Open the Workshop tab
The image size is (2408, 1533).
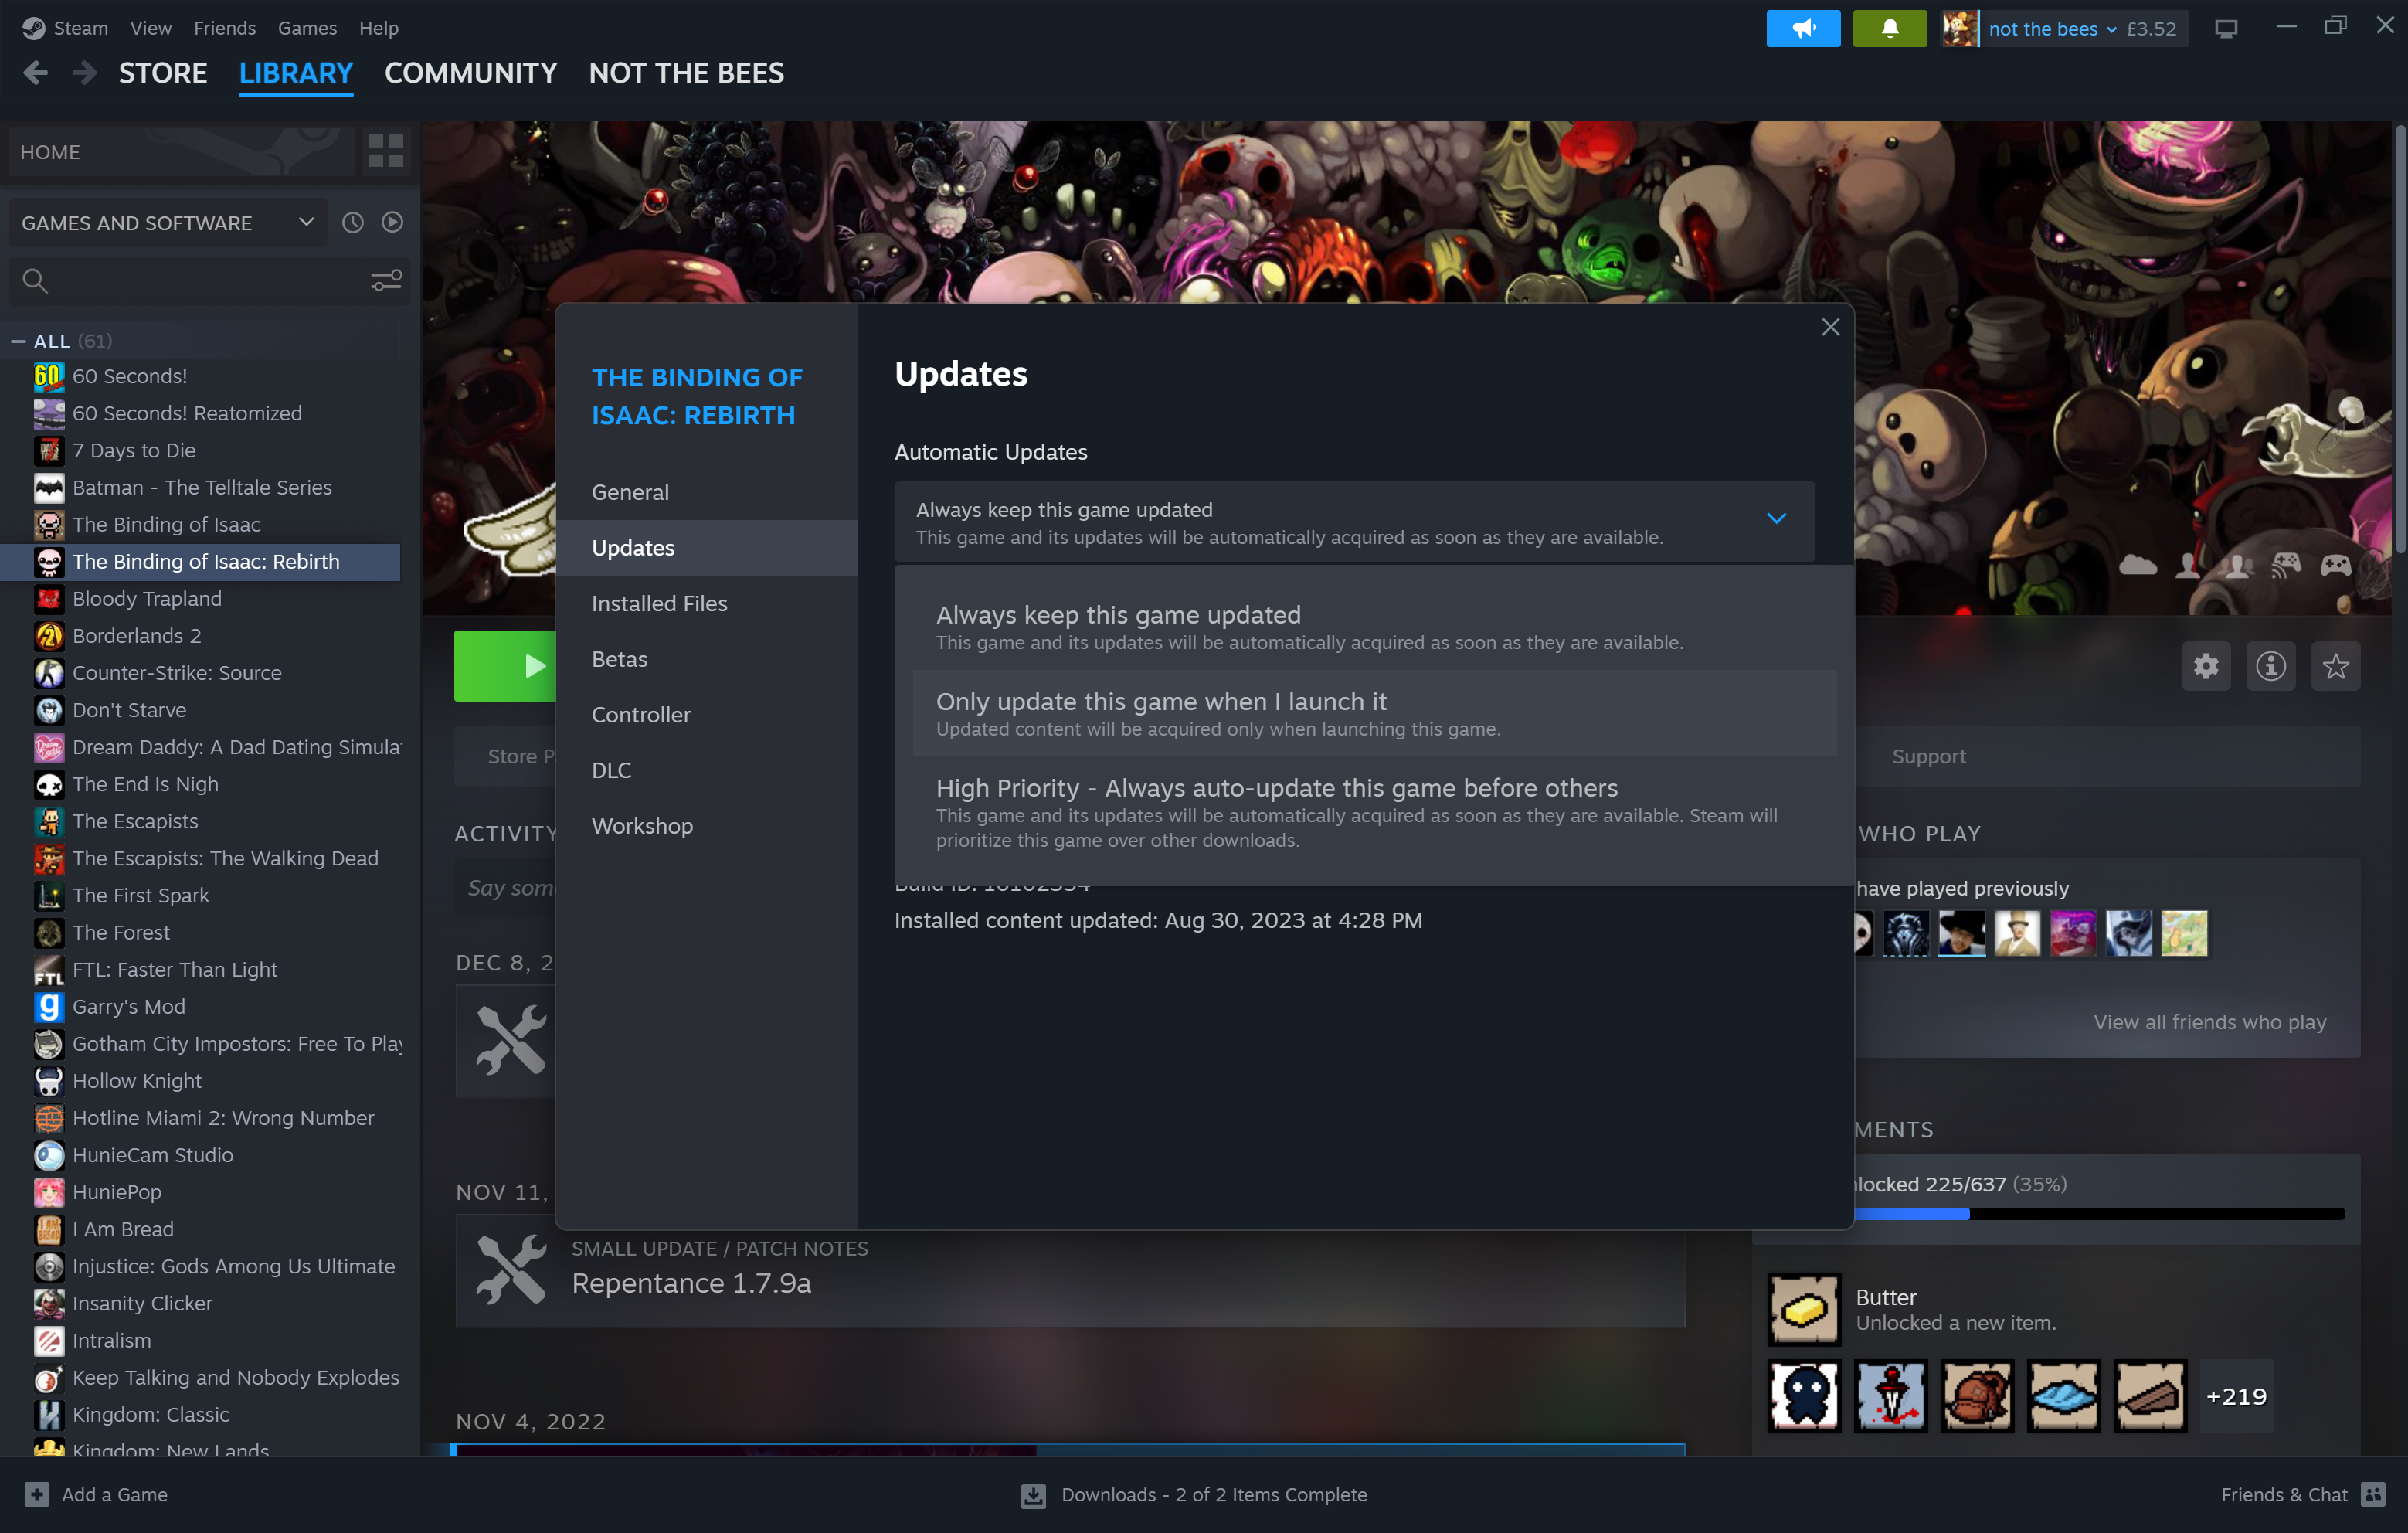click(x=706, y=826)
